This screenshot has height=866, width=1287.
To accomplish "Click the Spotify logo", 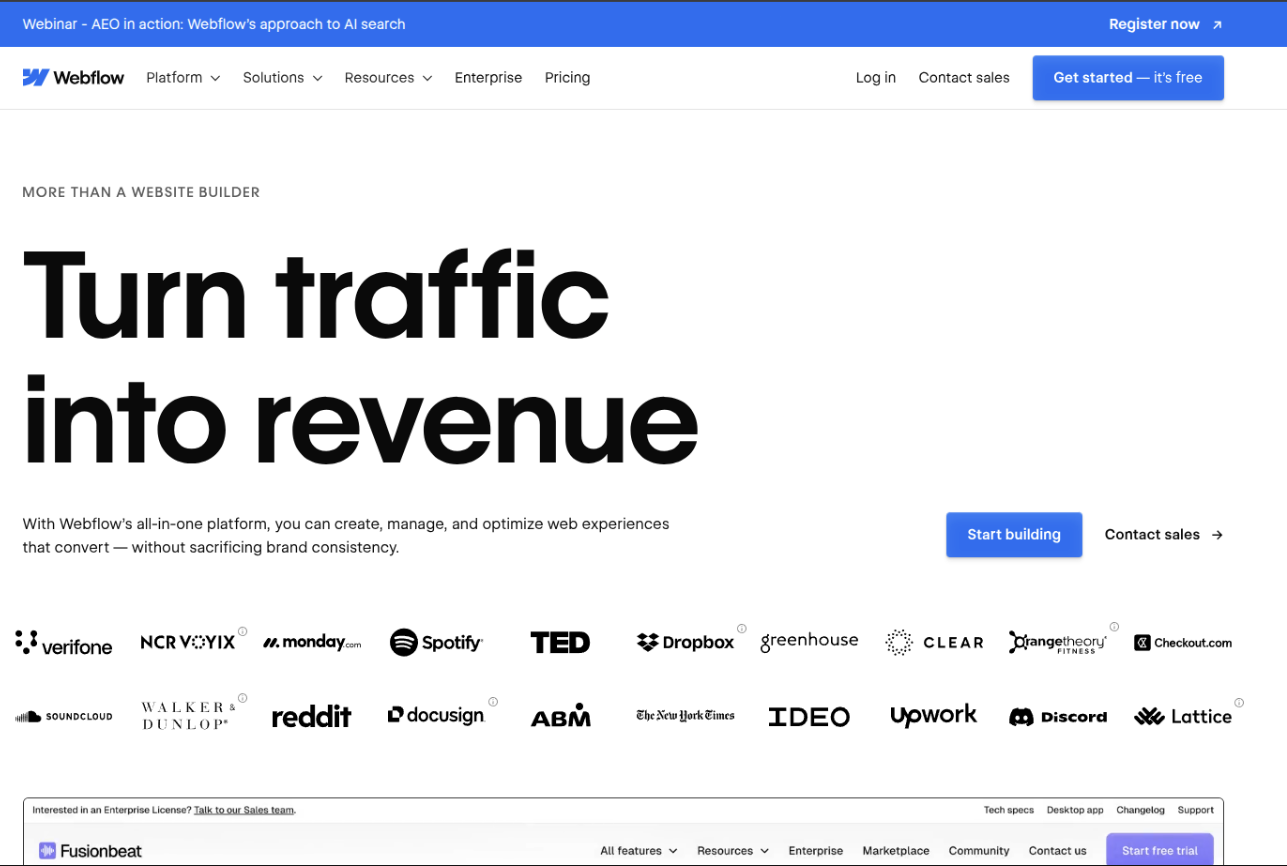I will tap(436, 642).
